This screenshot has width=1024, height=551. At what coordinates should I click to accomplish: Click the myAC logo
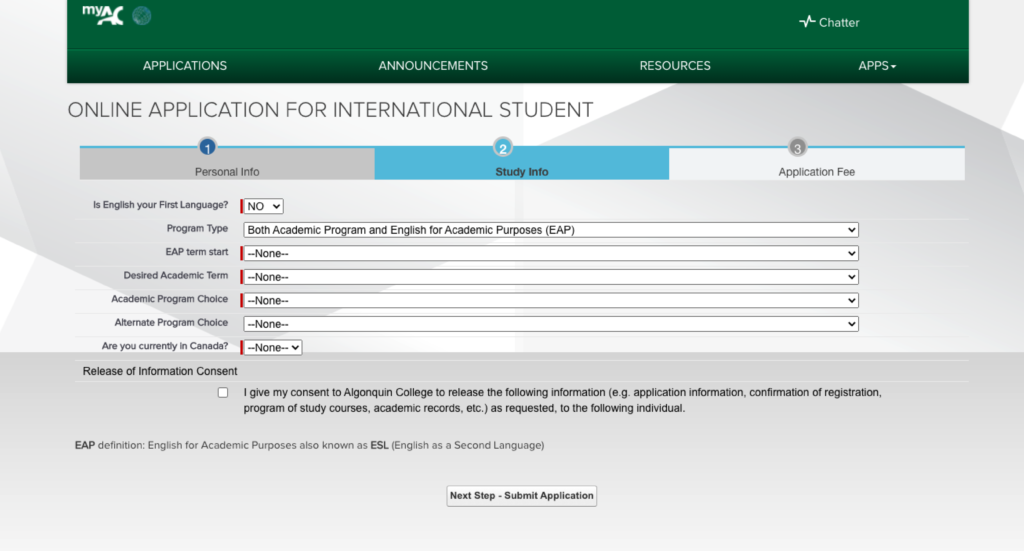102,16
